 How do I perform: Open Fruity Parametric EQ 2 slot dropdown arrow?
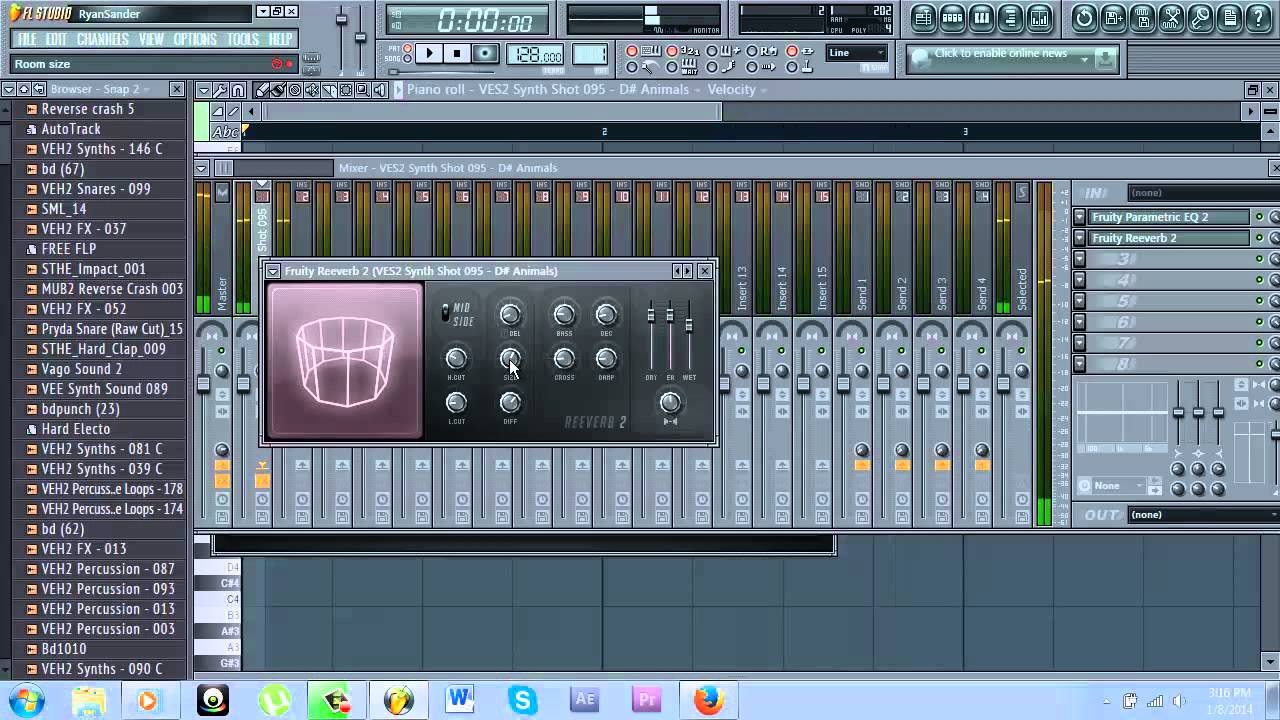[x=1080, y=217]
